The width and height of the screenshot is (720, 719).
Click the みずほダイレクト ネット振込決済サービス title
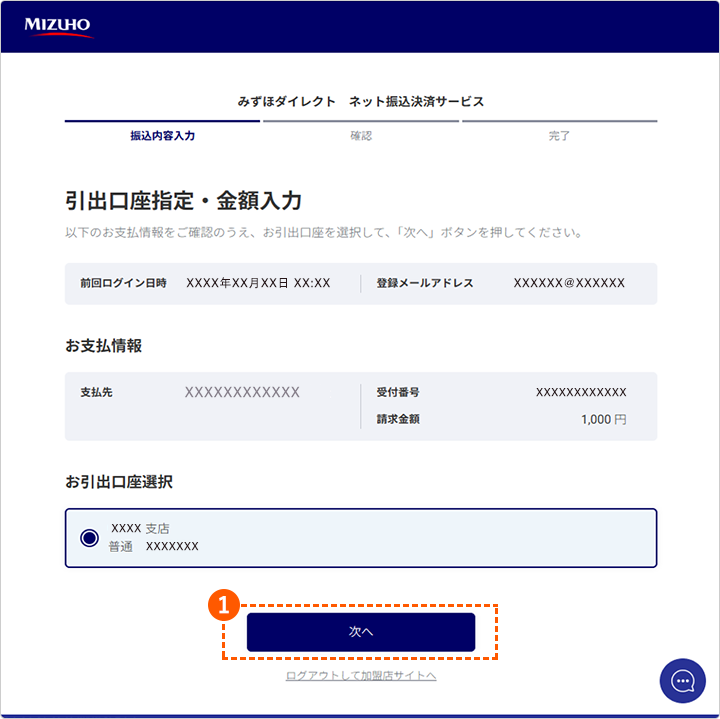361,101
